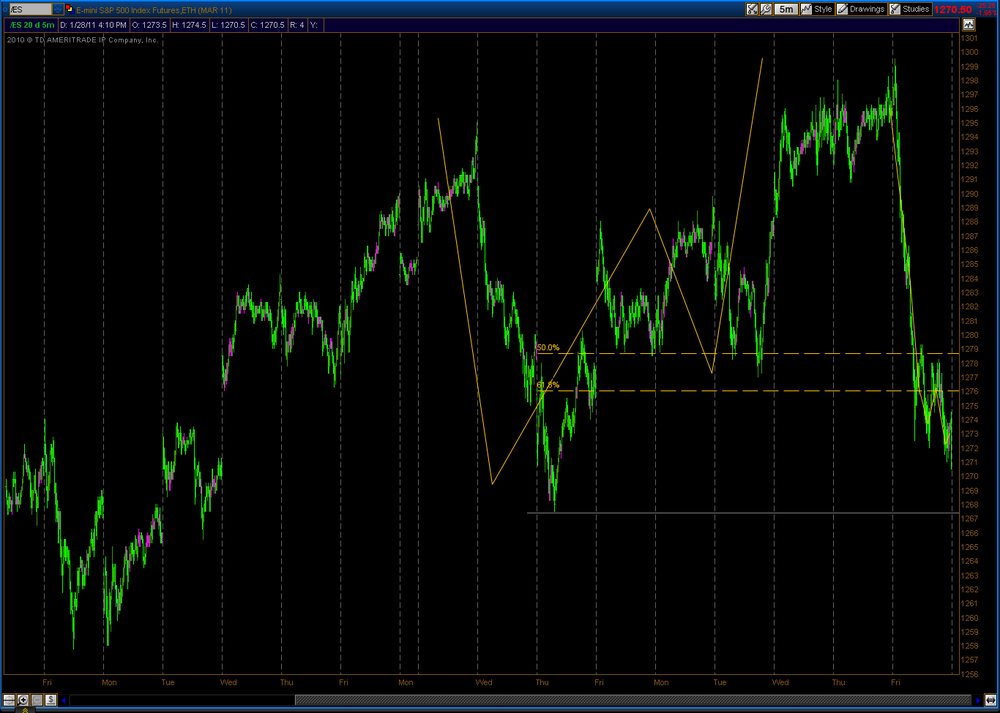Image resolution: width=1000 pixels, height=713 pixels.
Task: Click the 'O: 1273.5' open value cell
Action: tap(149, 26)
